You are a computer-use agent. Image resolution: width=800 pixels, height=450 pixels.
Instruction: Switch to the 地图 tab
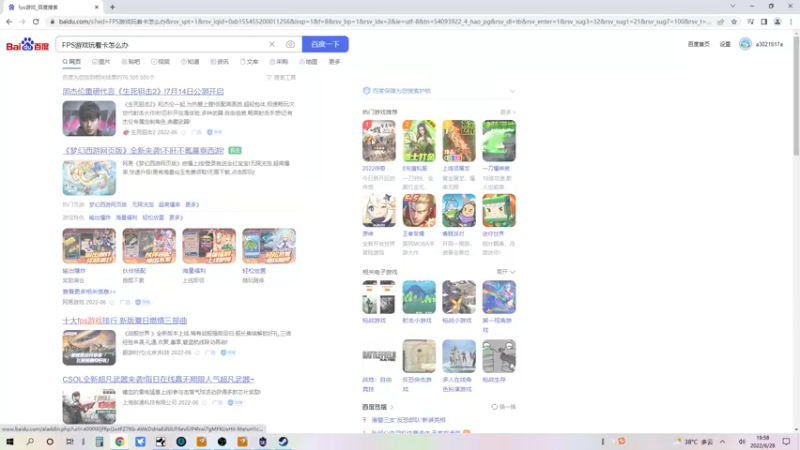[x=308, y=62]
